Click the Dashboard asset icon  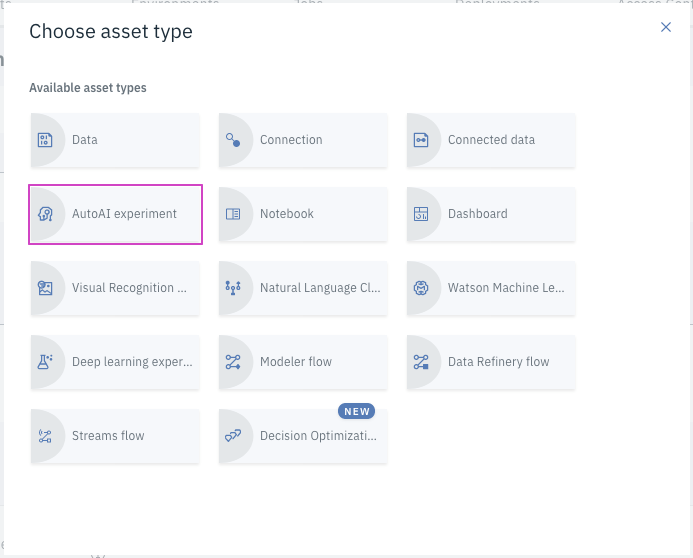point(421,214)
